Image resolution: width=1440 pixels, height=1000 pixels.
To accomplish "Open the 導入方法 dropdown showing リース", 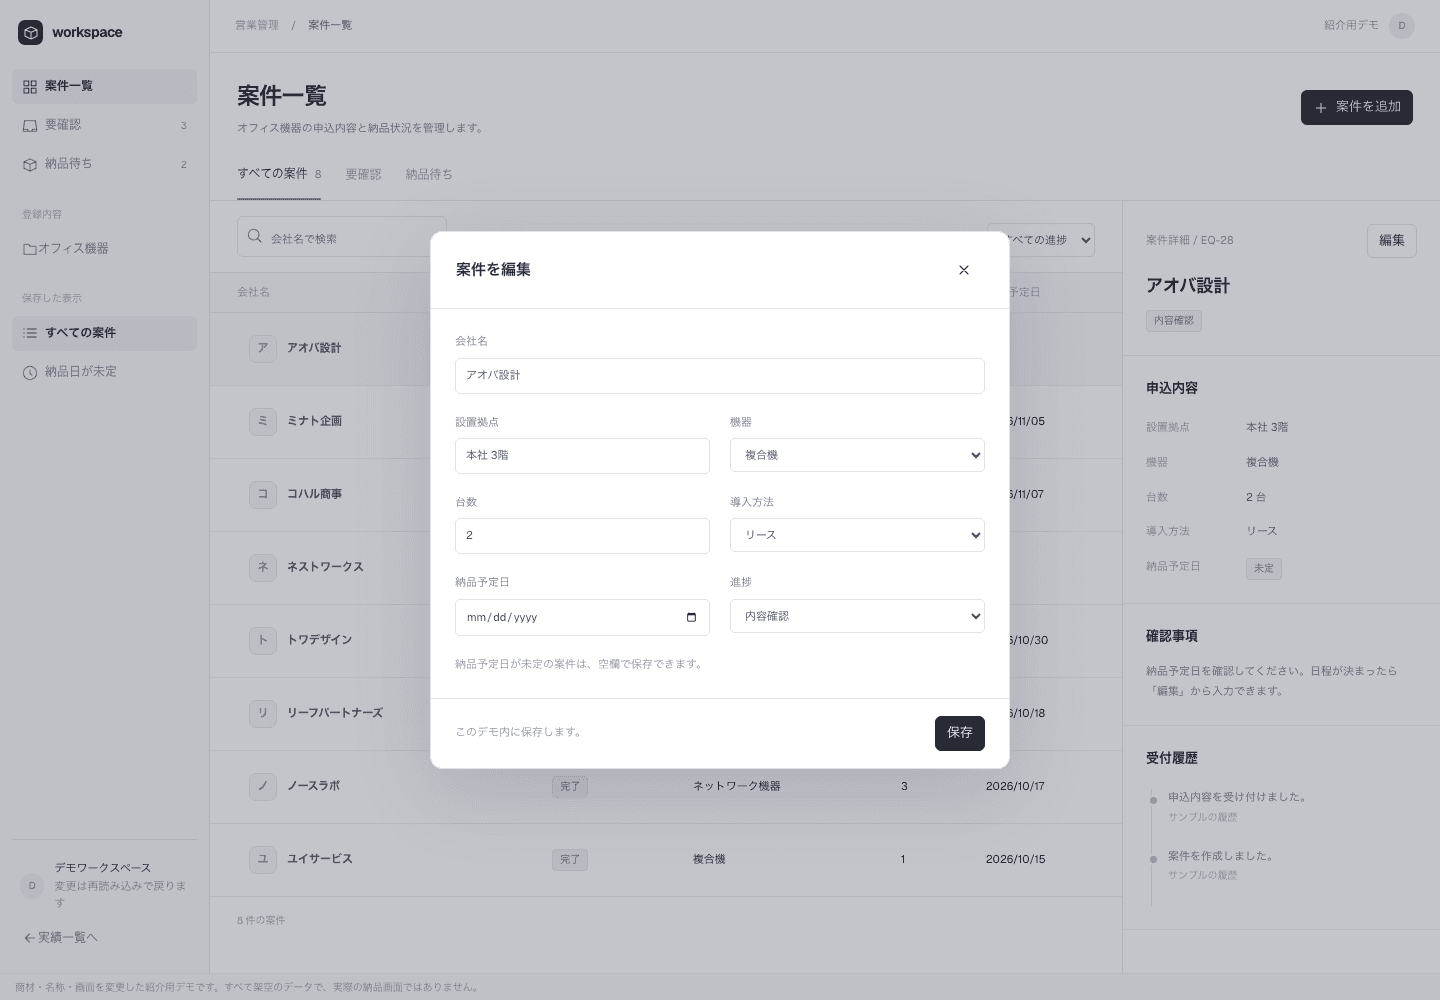I will point(857,536).
